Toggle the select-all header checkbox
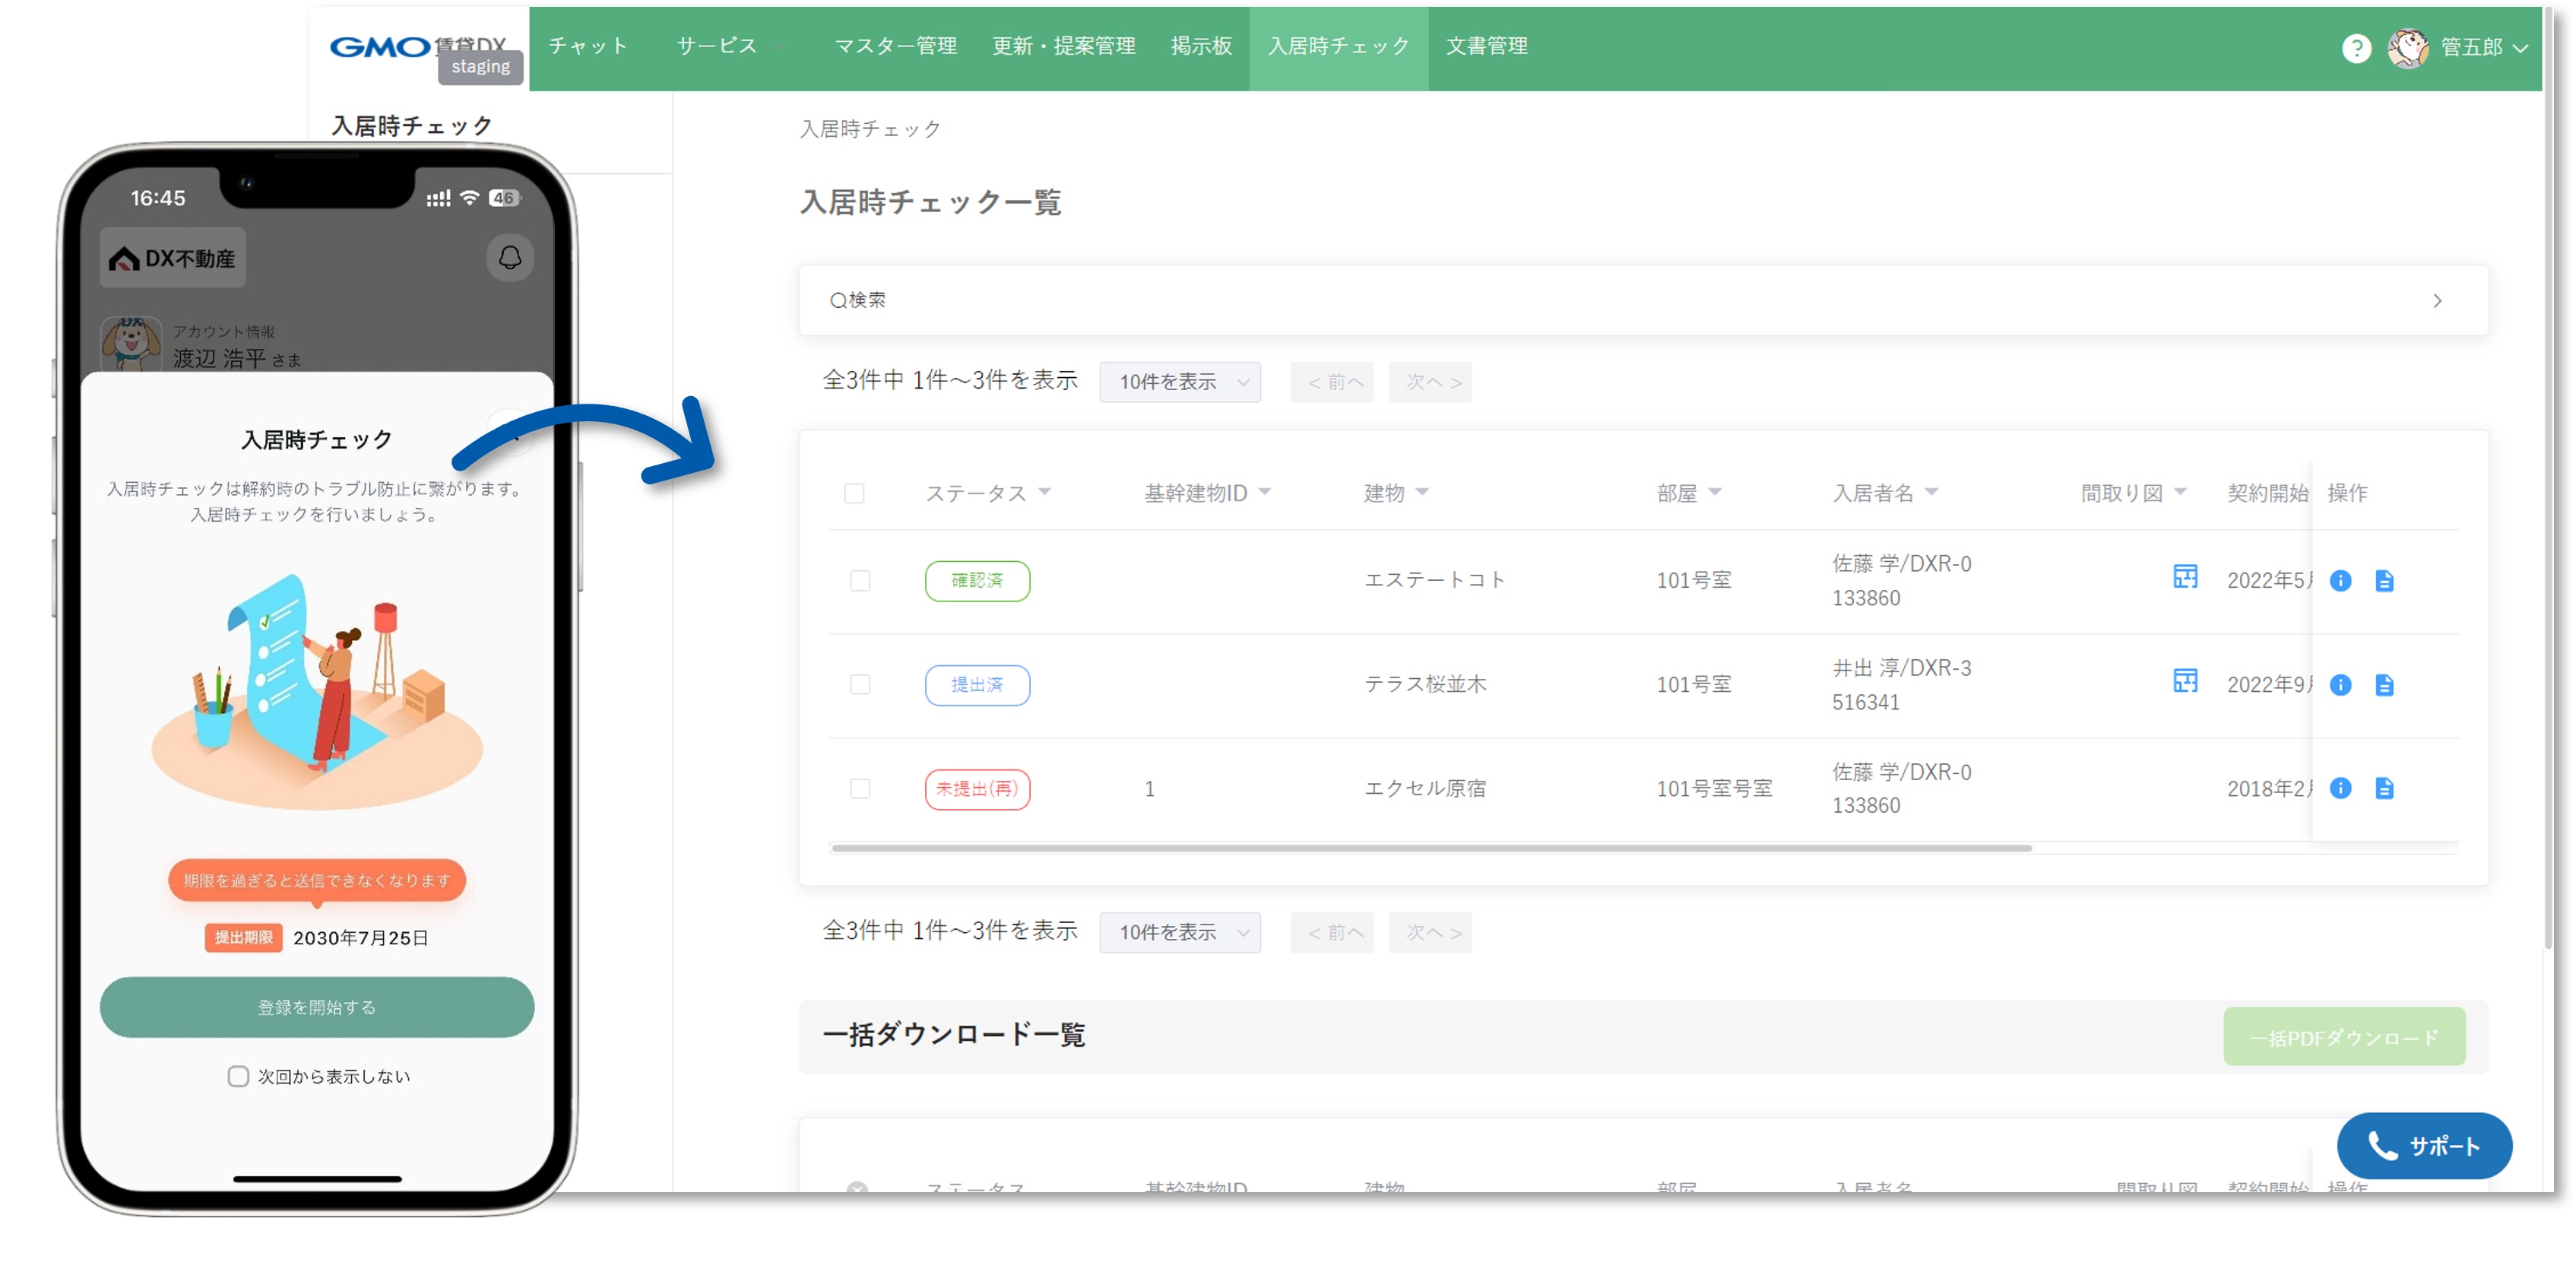This screenshot has width=2576, height=1272. [854, 493]
